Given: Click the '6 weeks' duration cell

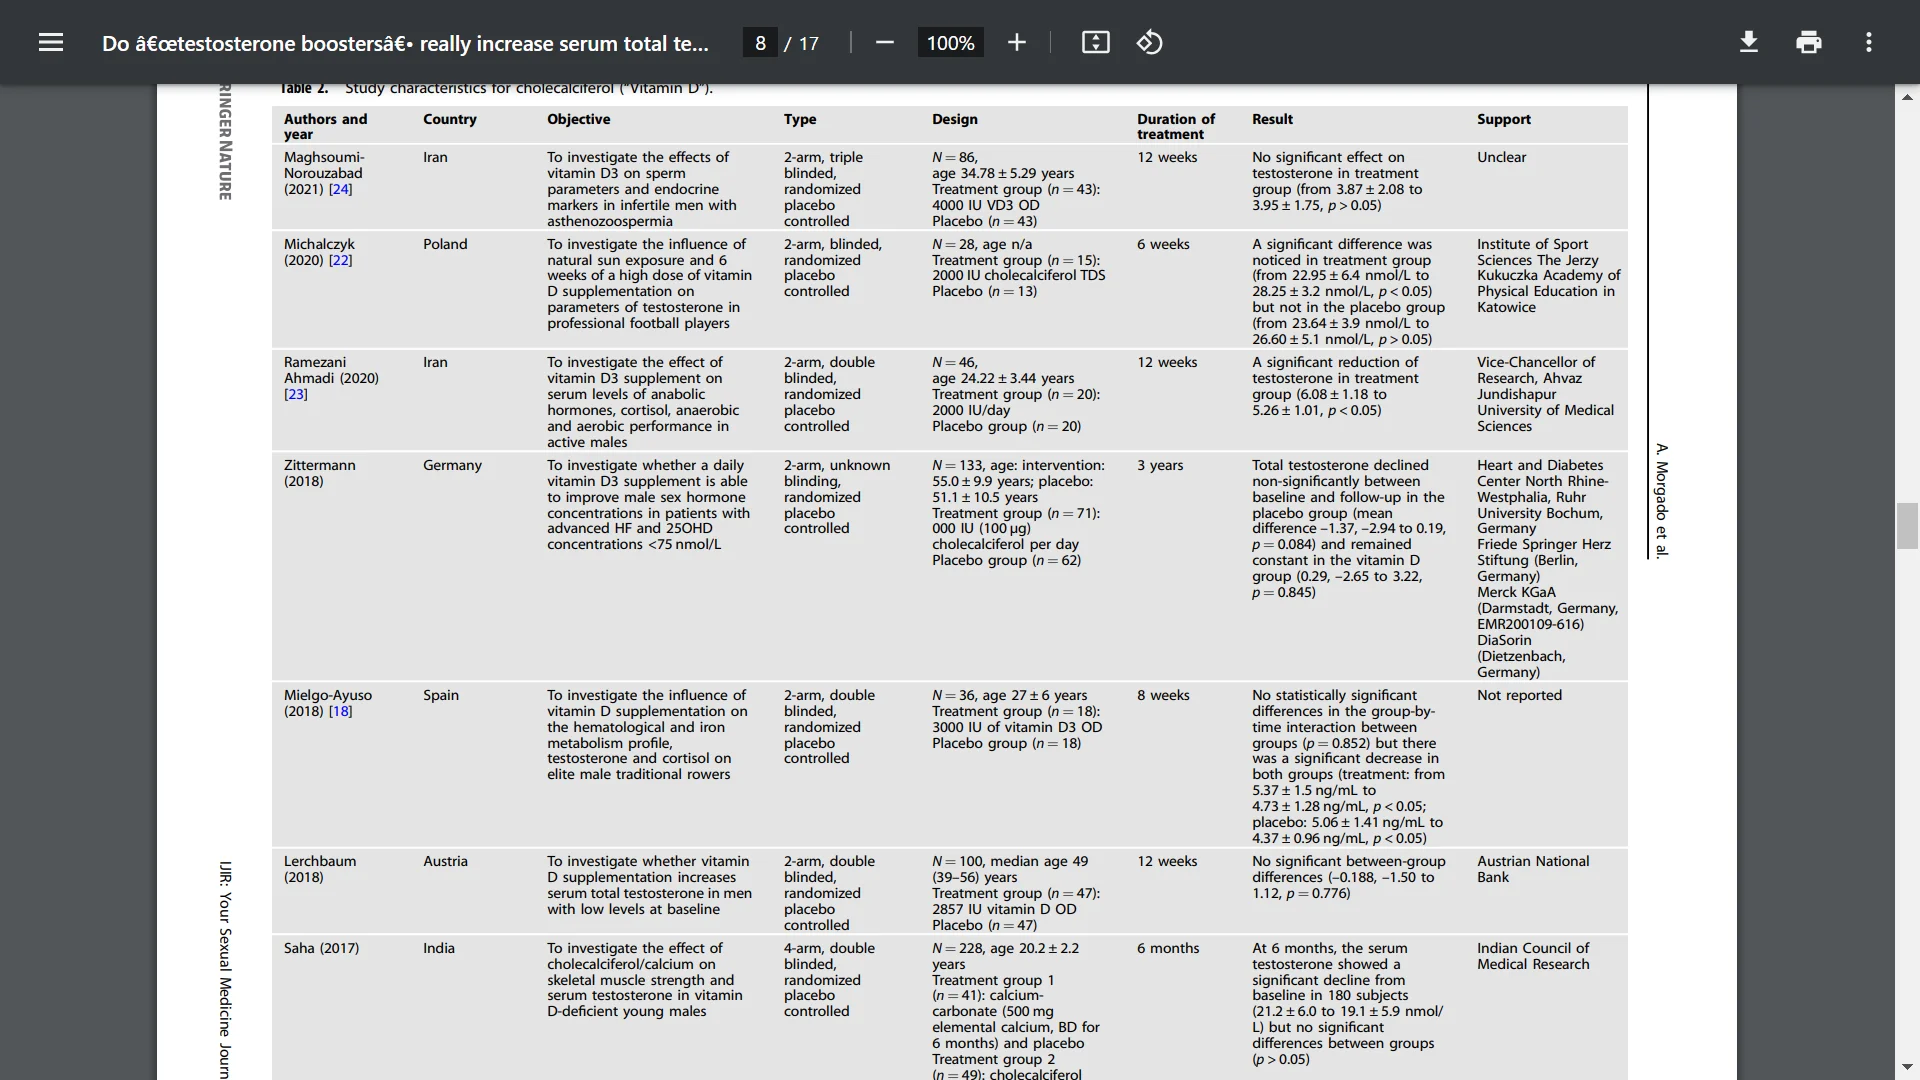Looking at the screenshot, I should (x=1163, y=244).
